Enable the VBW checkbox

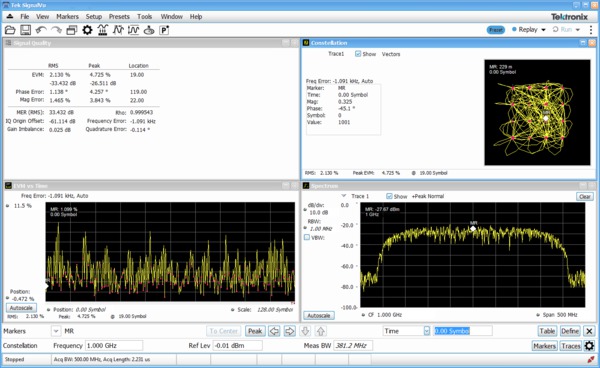point(307,238)
